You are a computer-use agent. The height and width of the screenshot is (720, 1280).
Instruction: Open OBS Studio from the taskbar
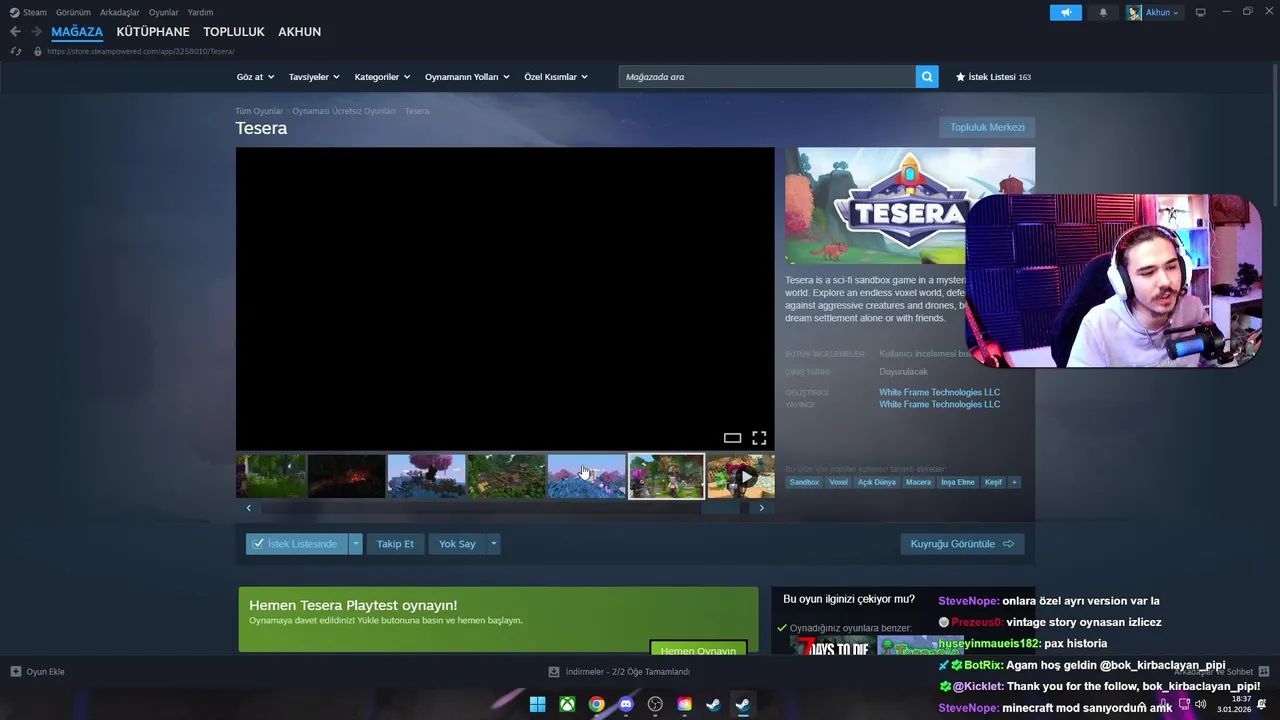click(x=655, y=704)
